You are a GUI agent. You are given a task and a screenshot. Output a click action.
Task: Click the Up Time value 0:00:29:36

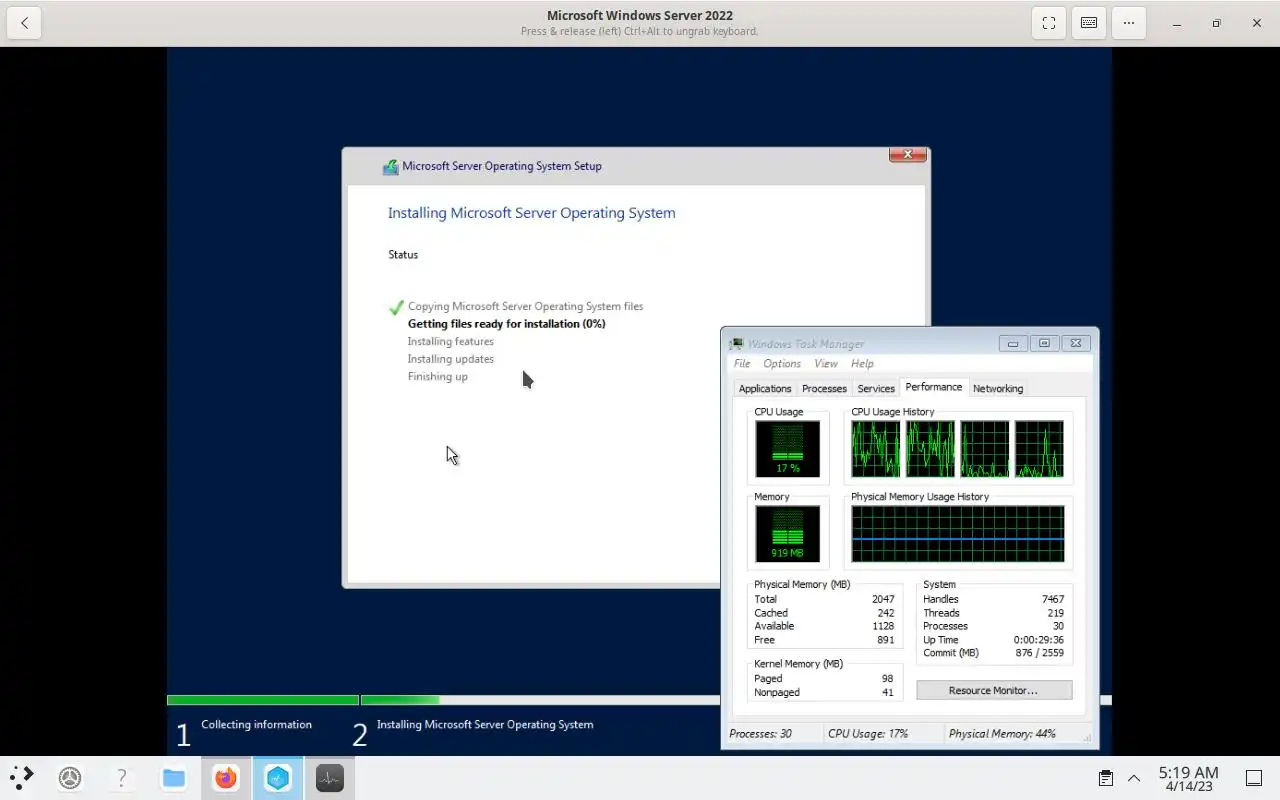pyautogui.click(x=1038, y=640)
